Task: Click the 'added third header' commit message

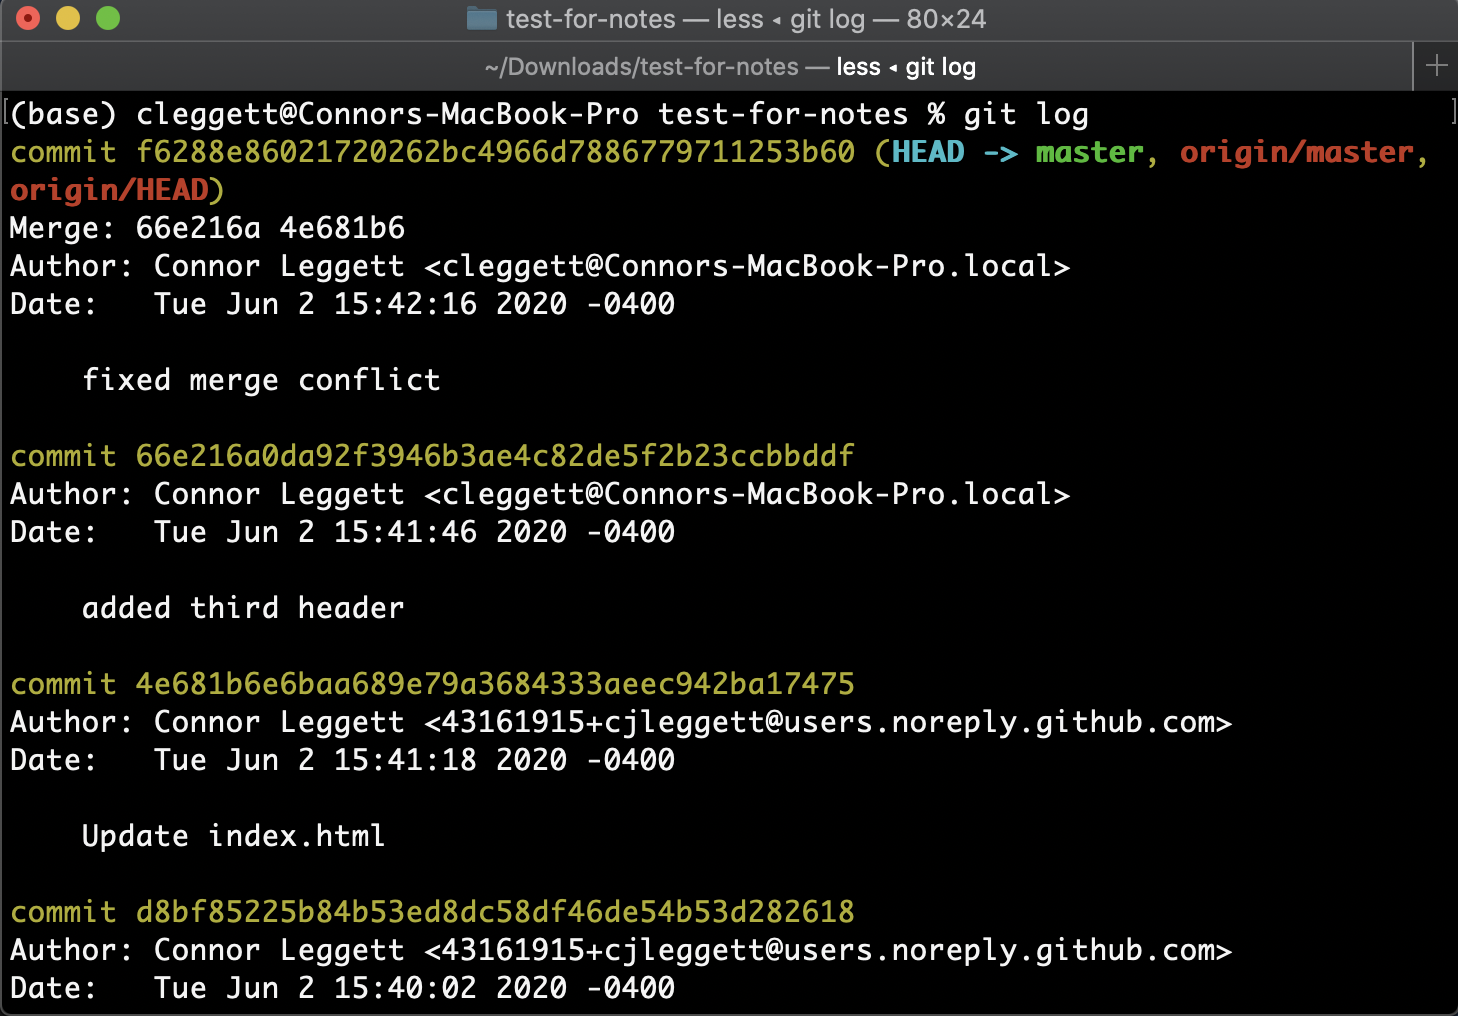Action: (x=242, y=607)
